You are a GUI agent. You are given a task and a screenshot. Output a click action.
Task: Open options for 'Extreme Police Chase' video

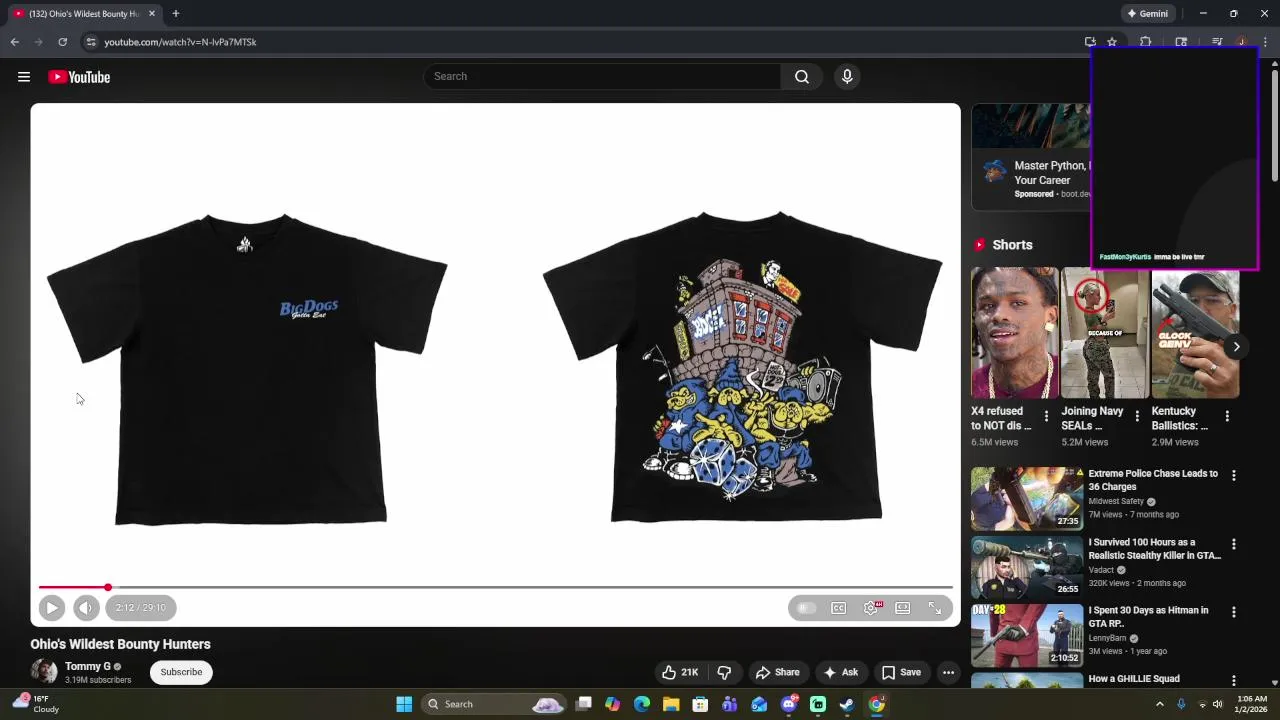pyautogui.click(x=1234, y=476)
